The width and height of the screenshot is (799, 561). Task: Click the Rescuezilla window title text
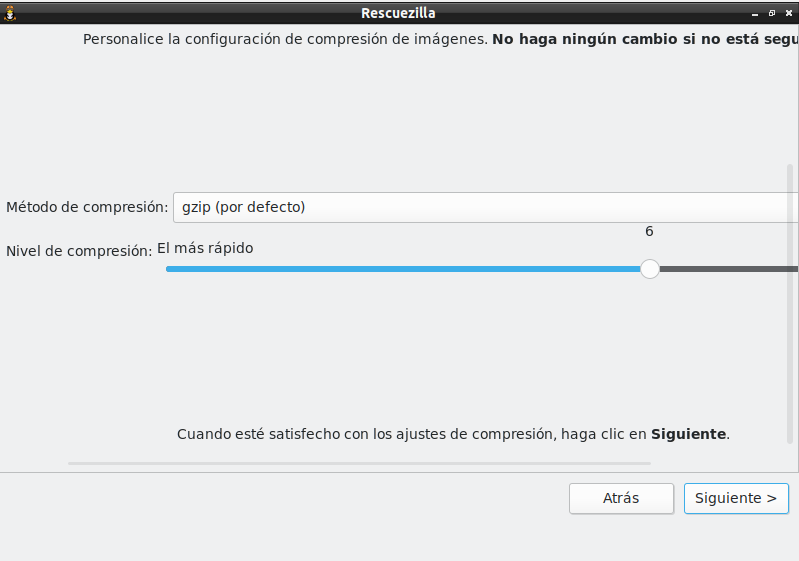click(398, 13)
